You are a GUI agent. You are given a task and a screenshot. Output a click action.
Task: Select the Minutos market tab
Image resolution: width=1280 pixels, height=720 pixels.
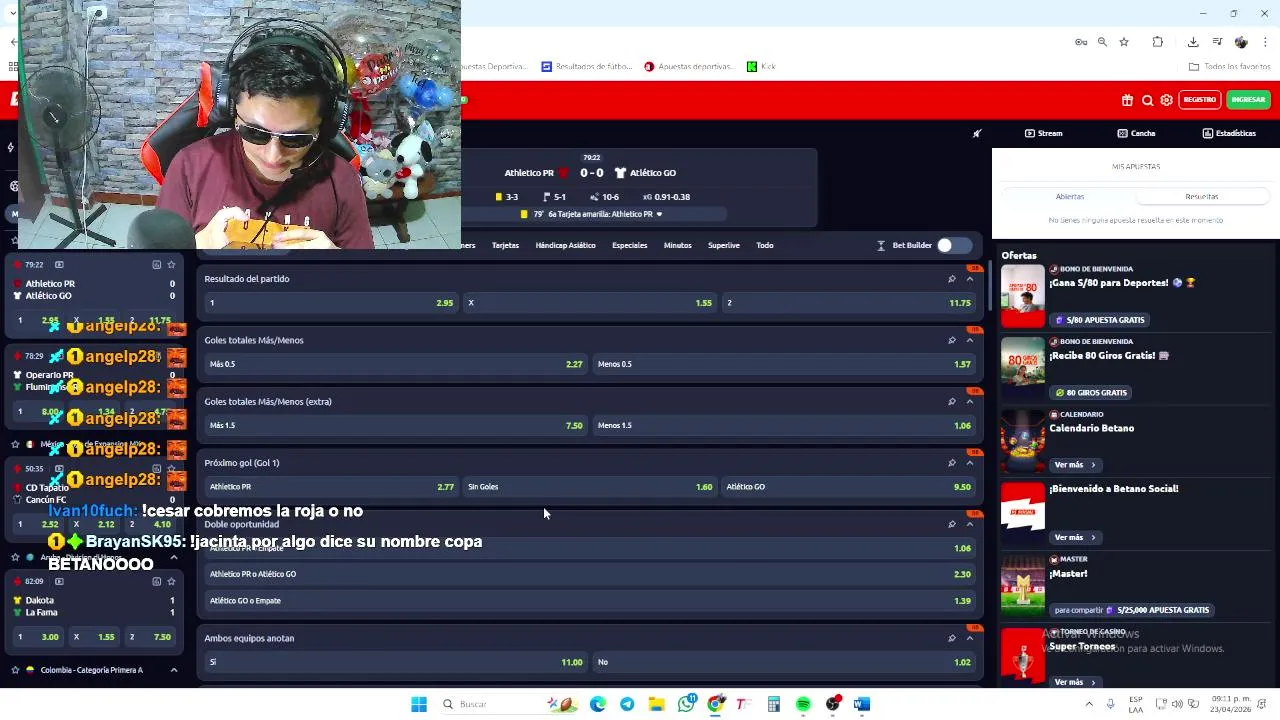[677, 245]
